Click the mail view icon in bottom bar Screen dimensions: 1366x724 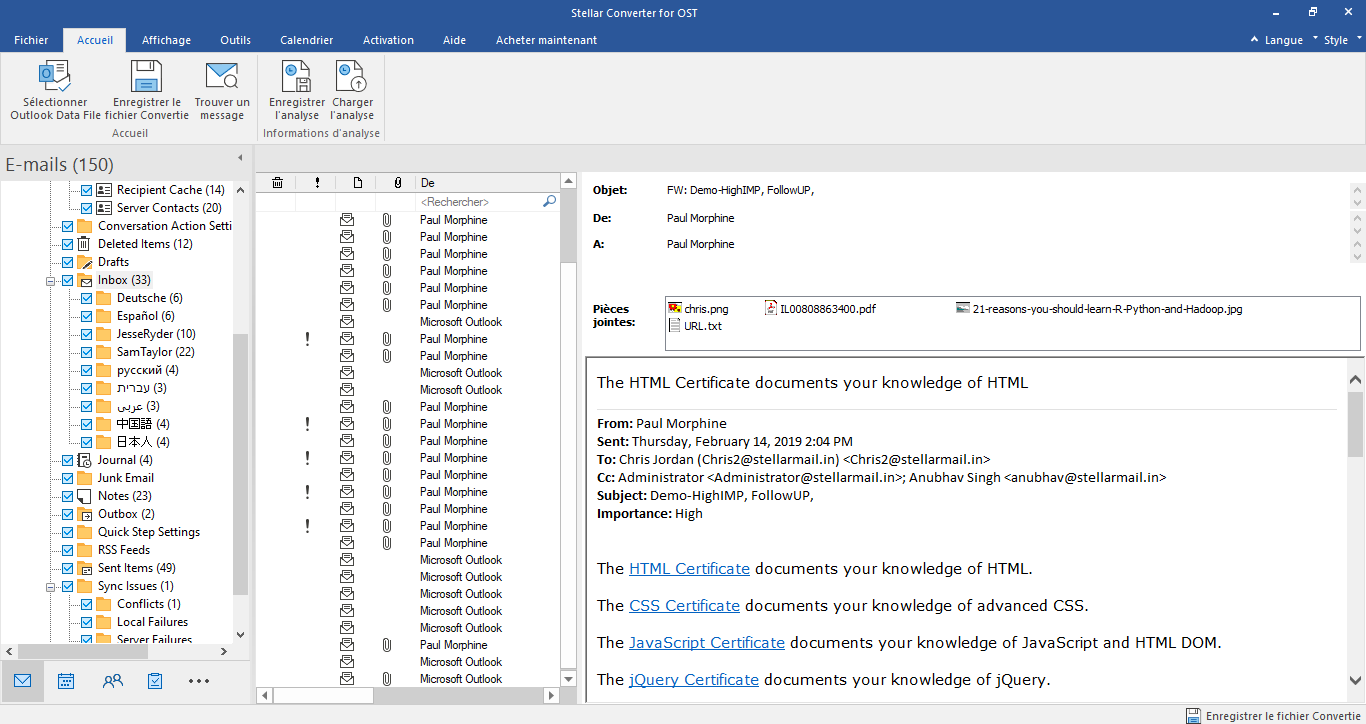(x=22, y=681)
